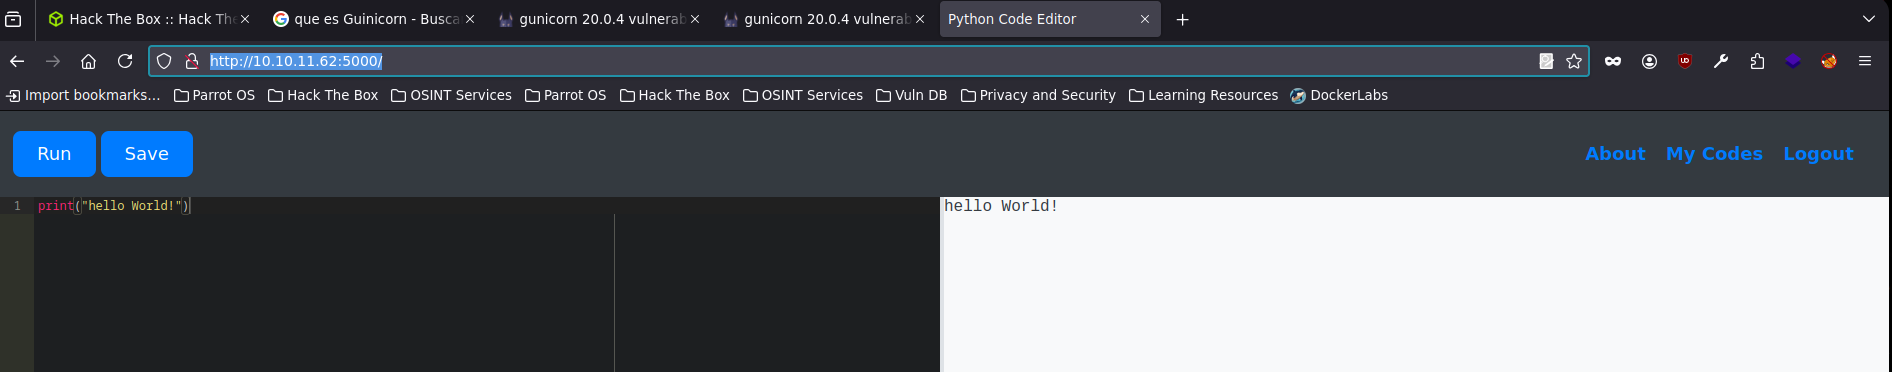The image size is (1892, 372).
Task: Close the Hack The Box tab
Action: point(245,19)
